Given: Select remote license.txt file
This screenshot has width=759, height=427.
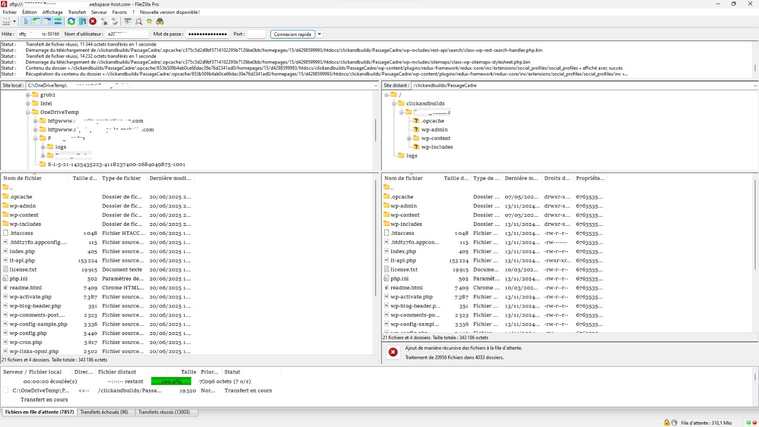Looking at the screenshot, I should pyautogui.click(x=404, y=270).
